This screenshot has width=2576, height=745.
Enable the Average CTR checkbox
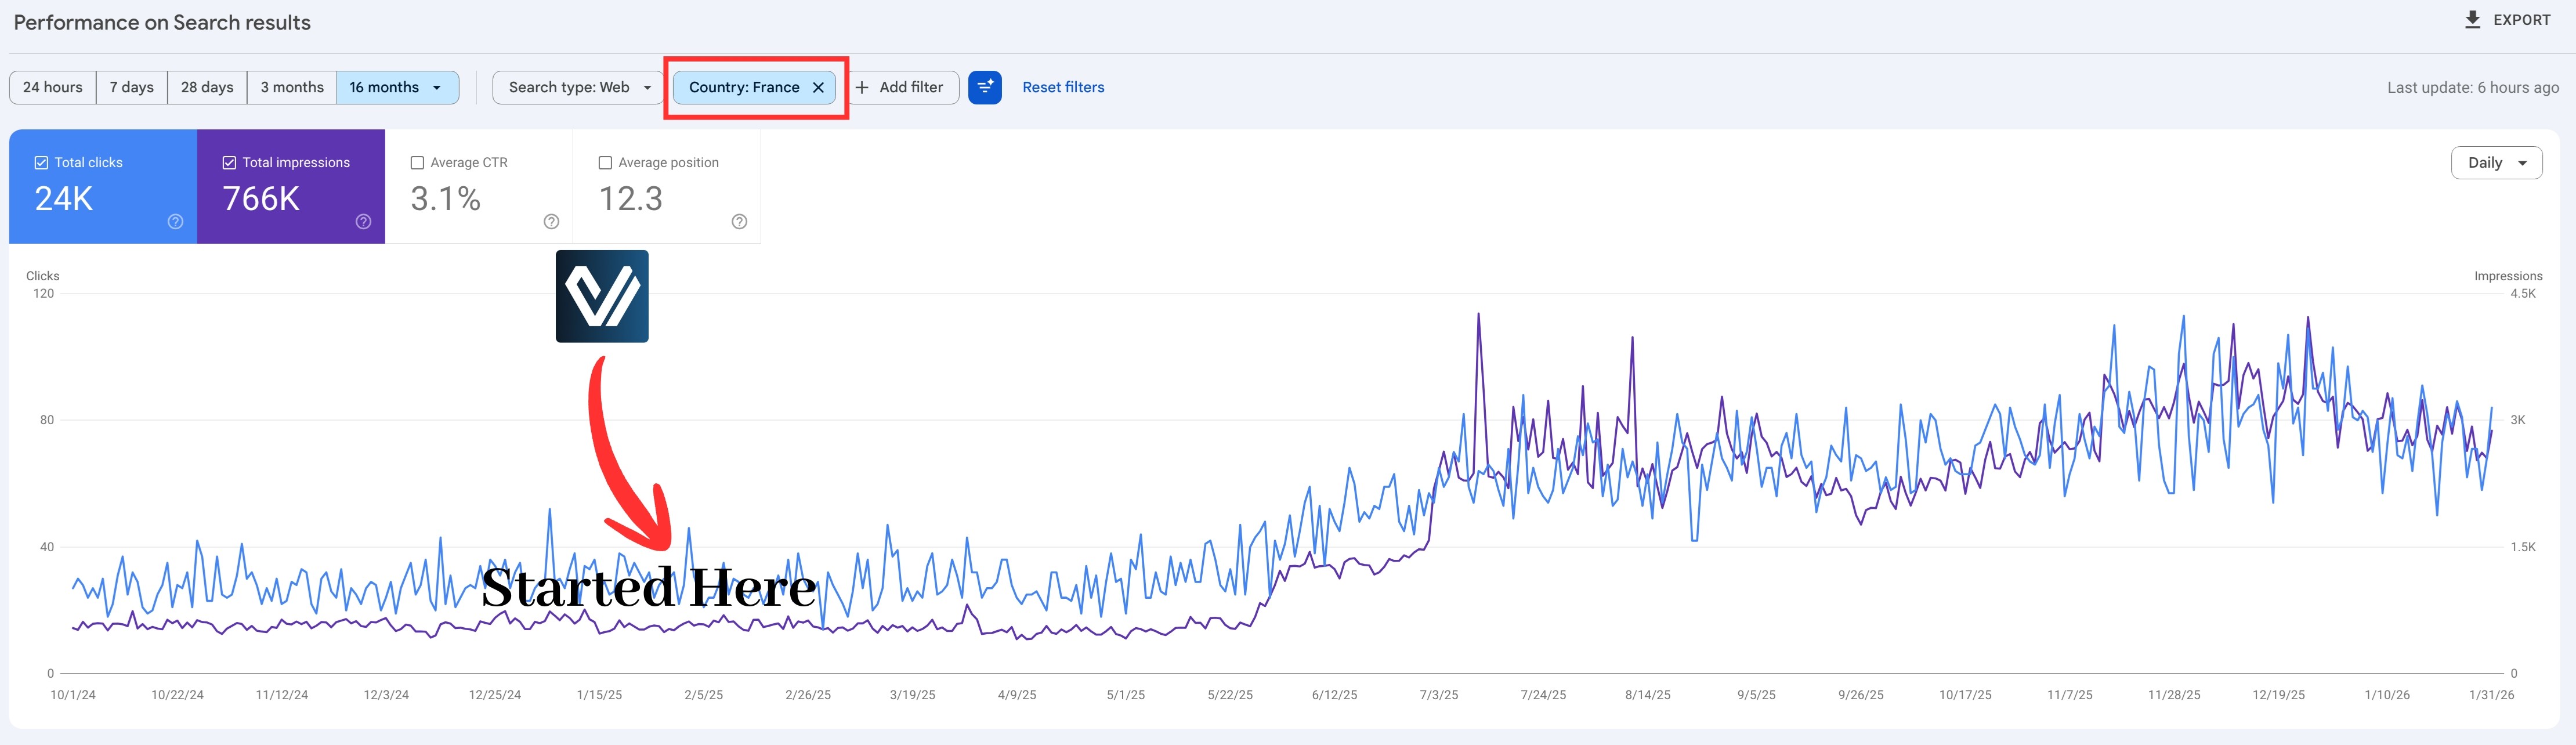click(417, 163)
